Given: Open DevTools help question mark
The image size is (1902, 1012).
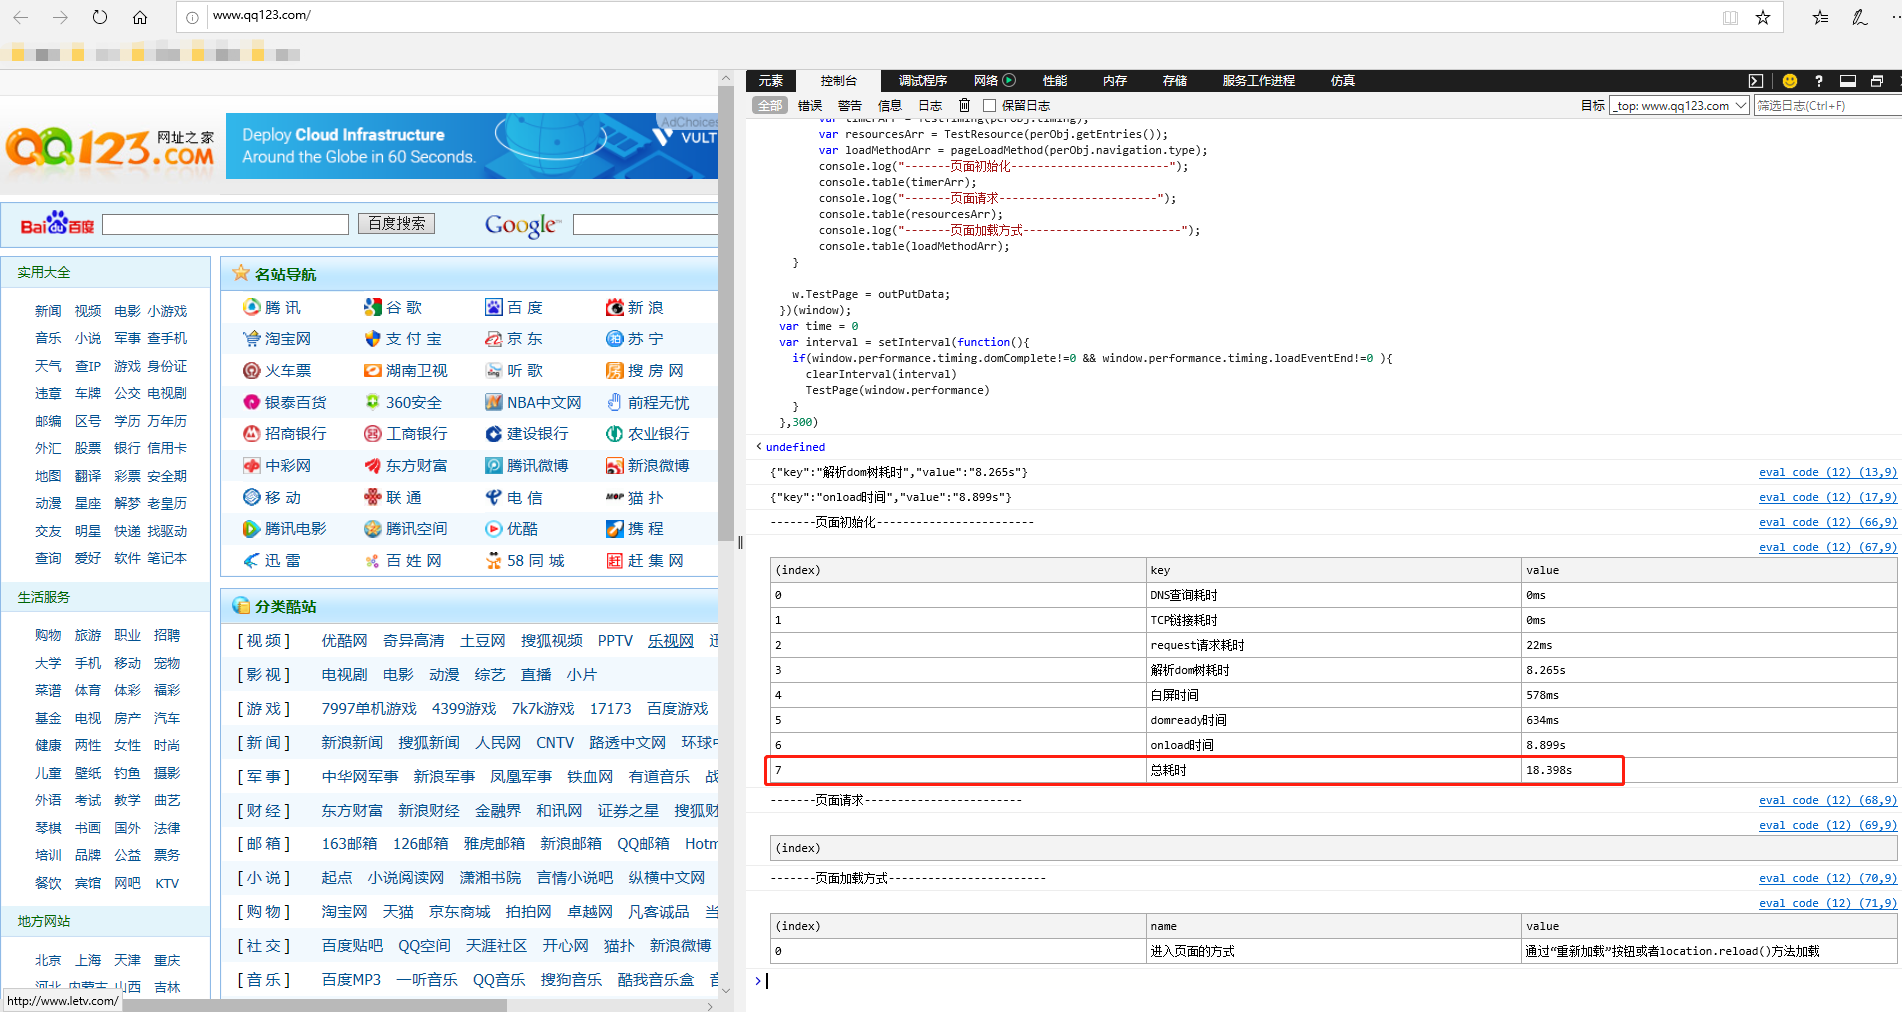Looking at the screenshot, I should click(x=1819, y=81).
